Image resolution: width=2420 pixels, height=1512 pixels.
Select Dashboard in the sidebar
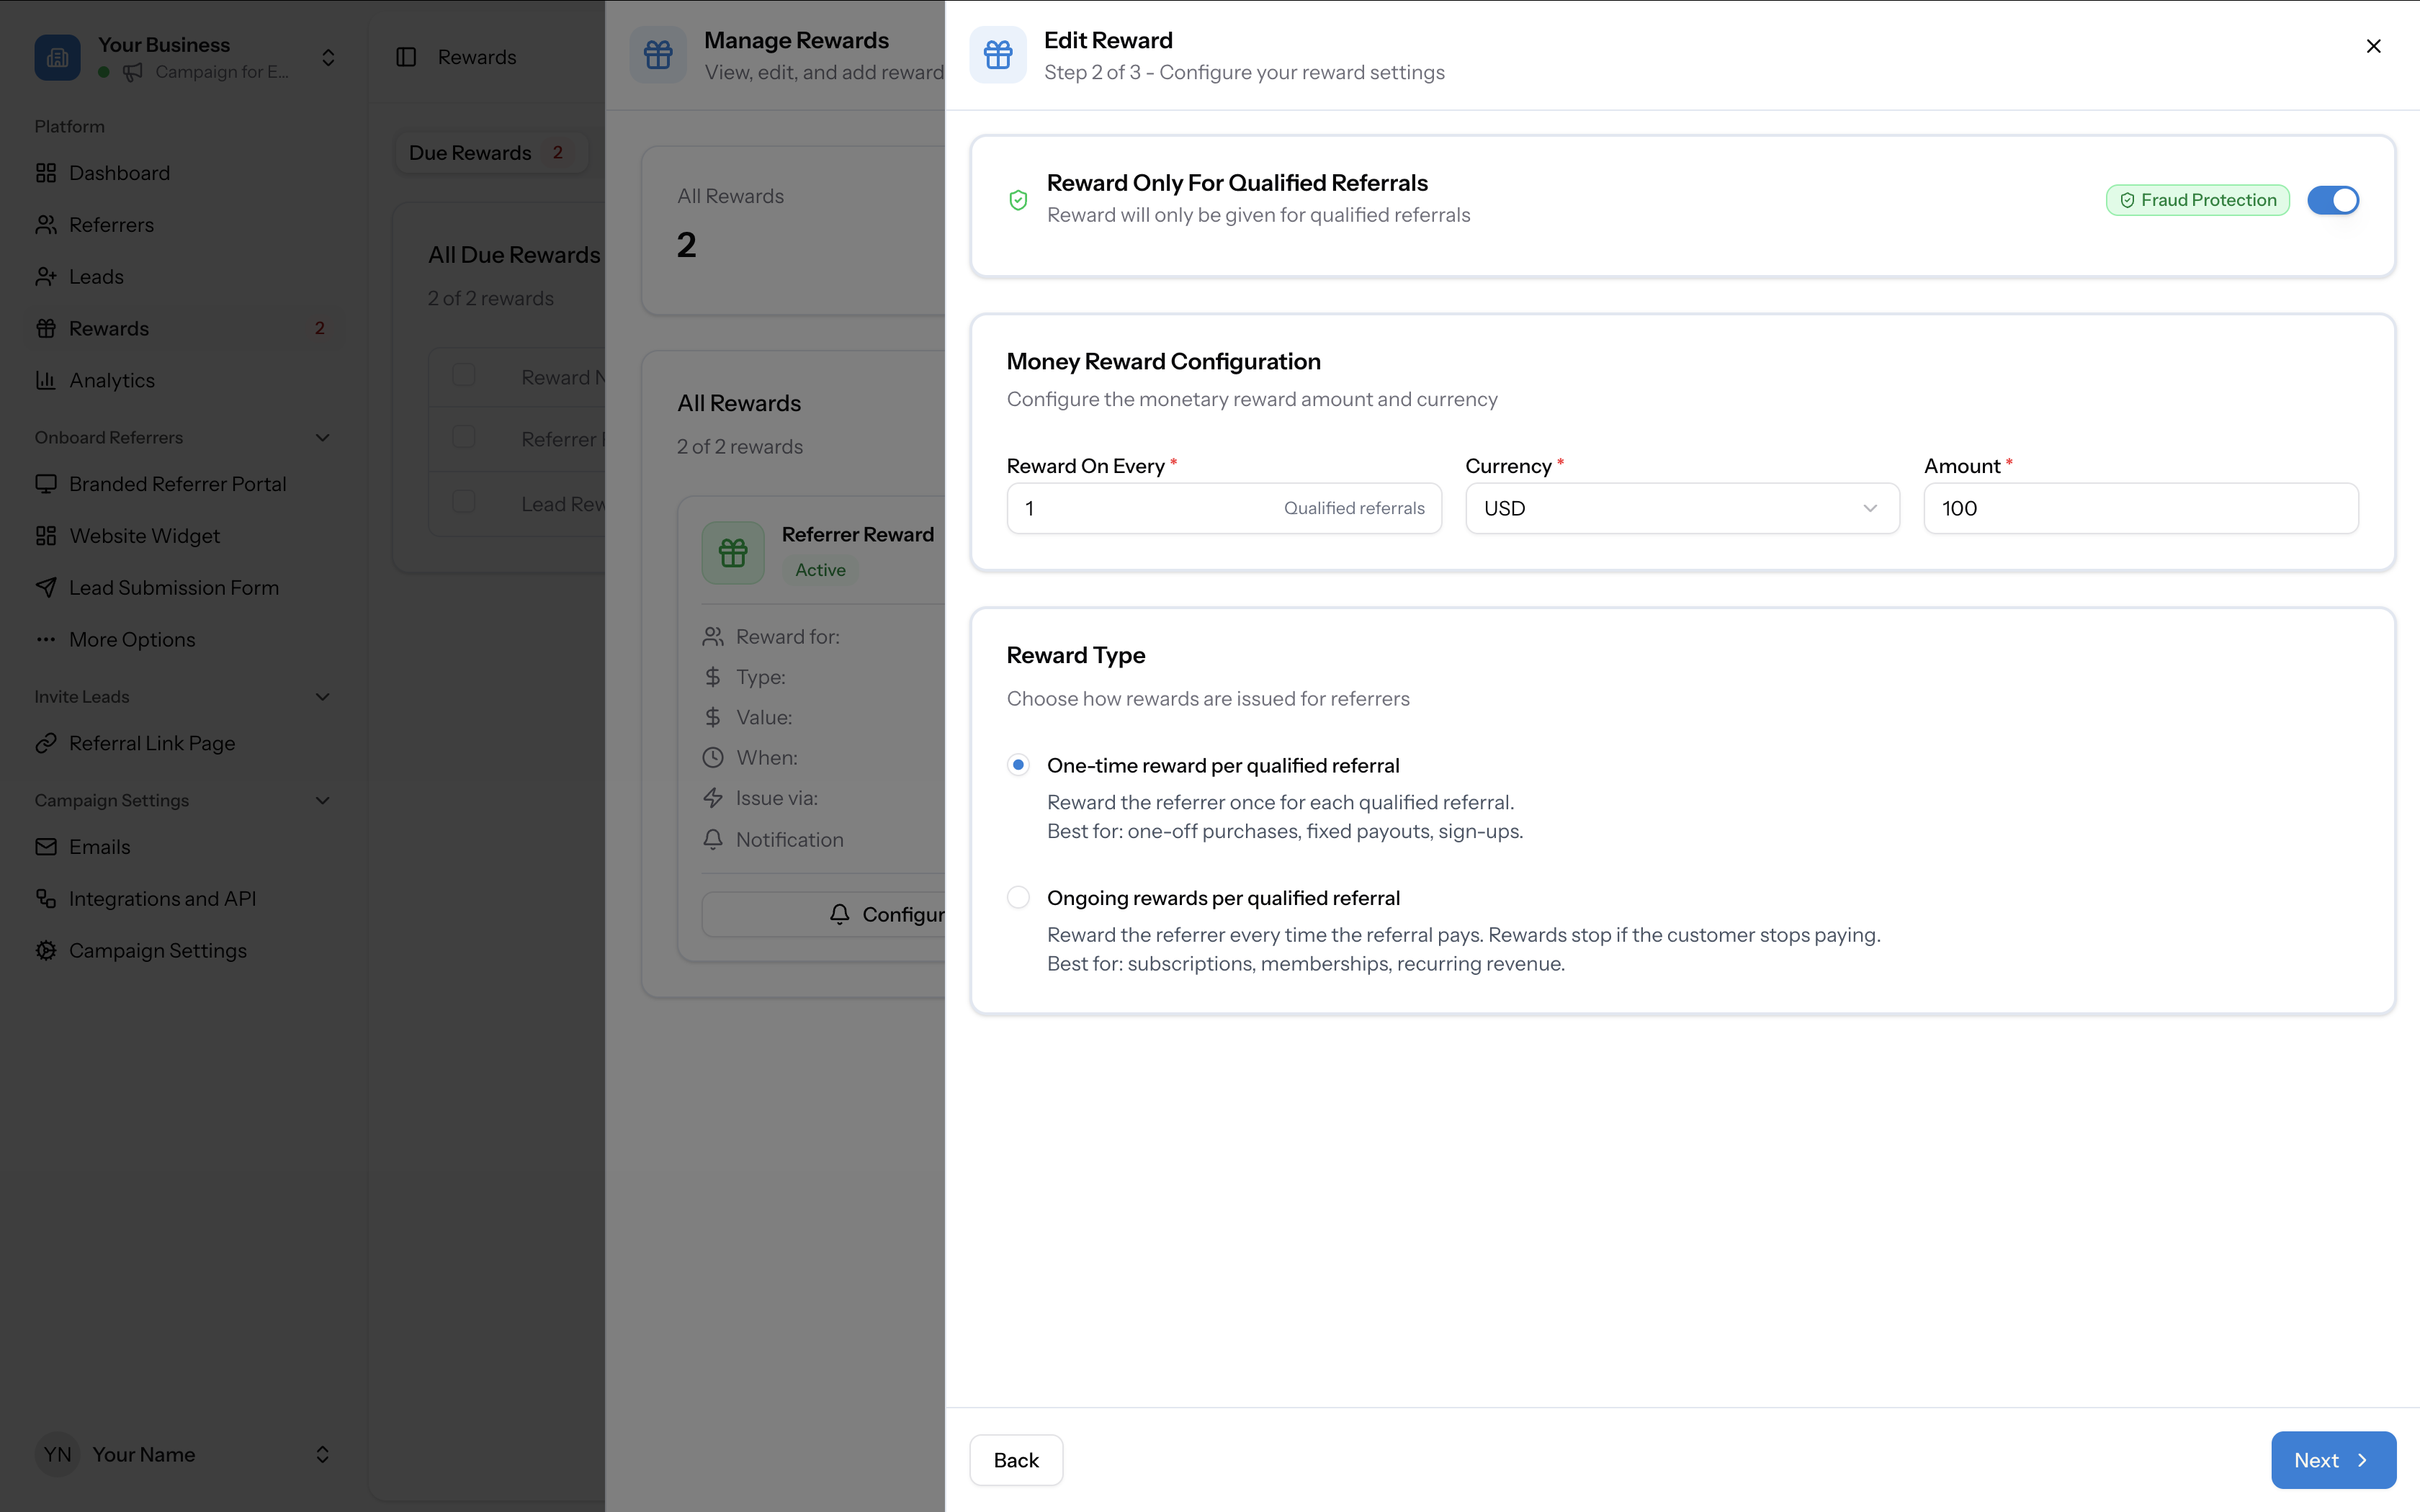click(119, 173)
